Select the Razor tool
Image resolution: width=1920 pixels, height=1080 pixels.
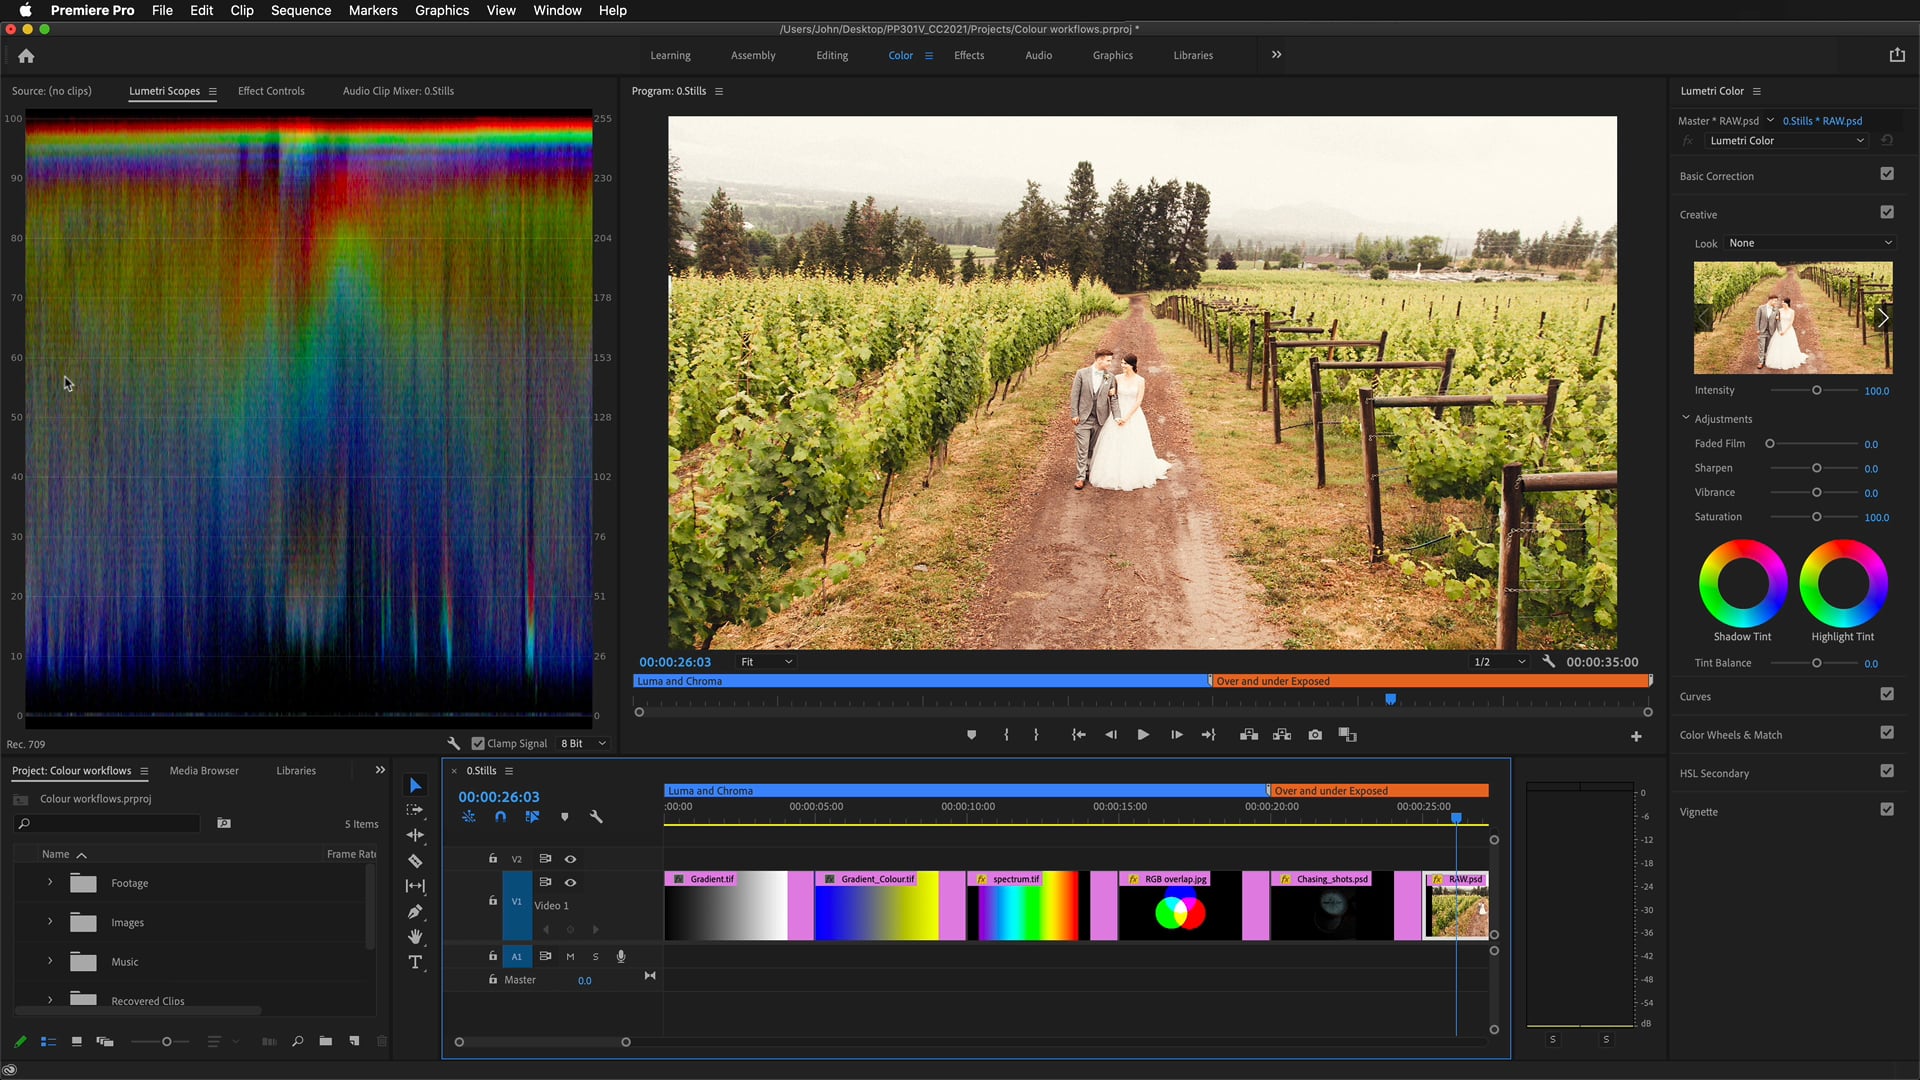(415, 860)
